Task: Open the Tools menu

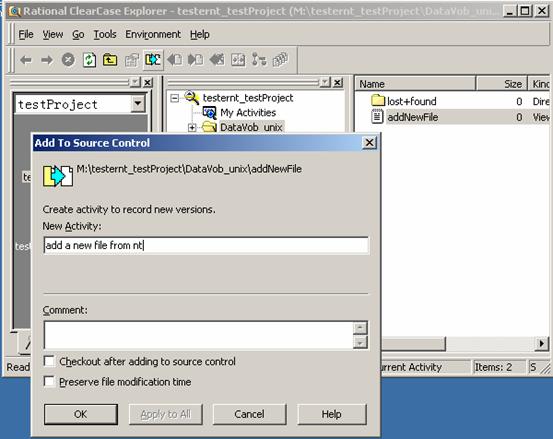Action: point(105,35)
